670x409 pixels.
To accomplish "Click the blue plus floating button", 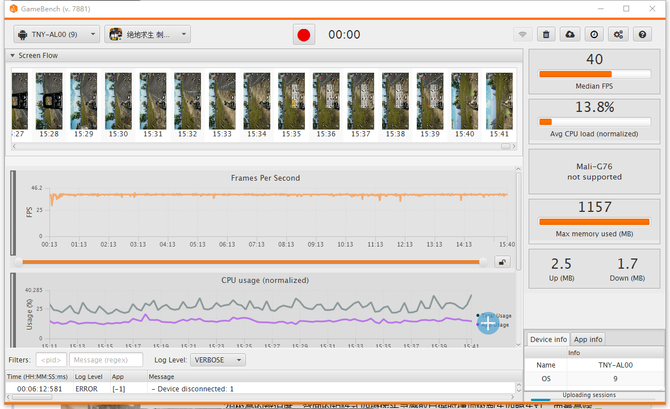I will pyautogui.click(x=488, y=322).
